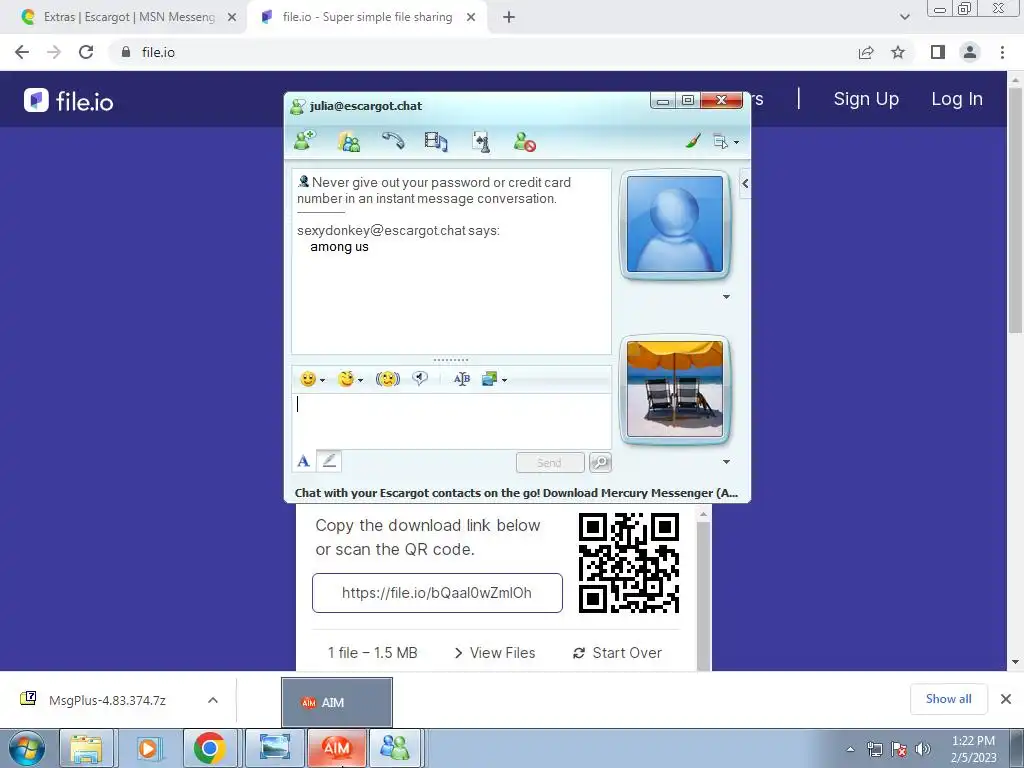Click Sign Up on file.io
The image size is (1024, 768).
866,99
